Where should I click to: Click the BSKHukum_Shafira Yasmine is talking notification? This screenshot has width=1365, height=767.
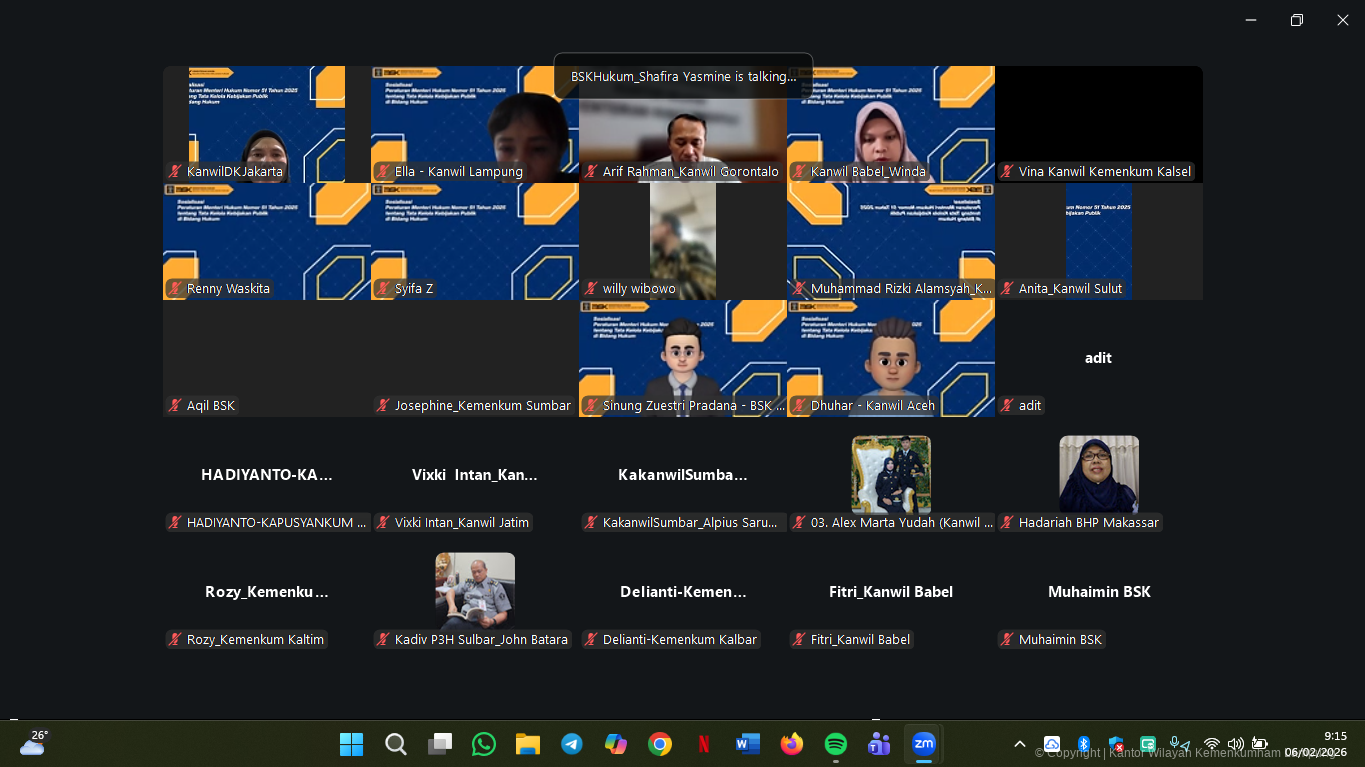[683, 76]
